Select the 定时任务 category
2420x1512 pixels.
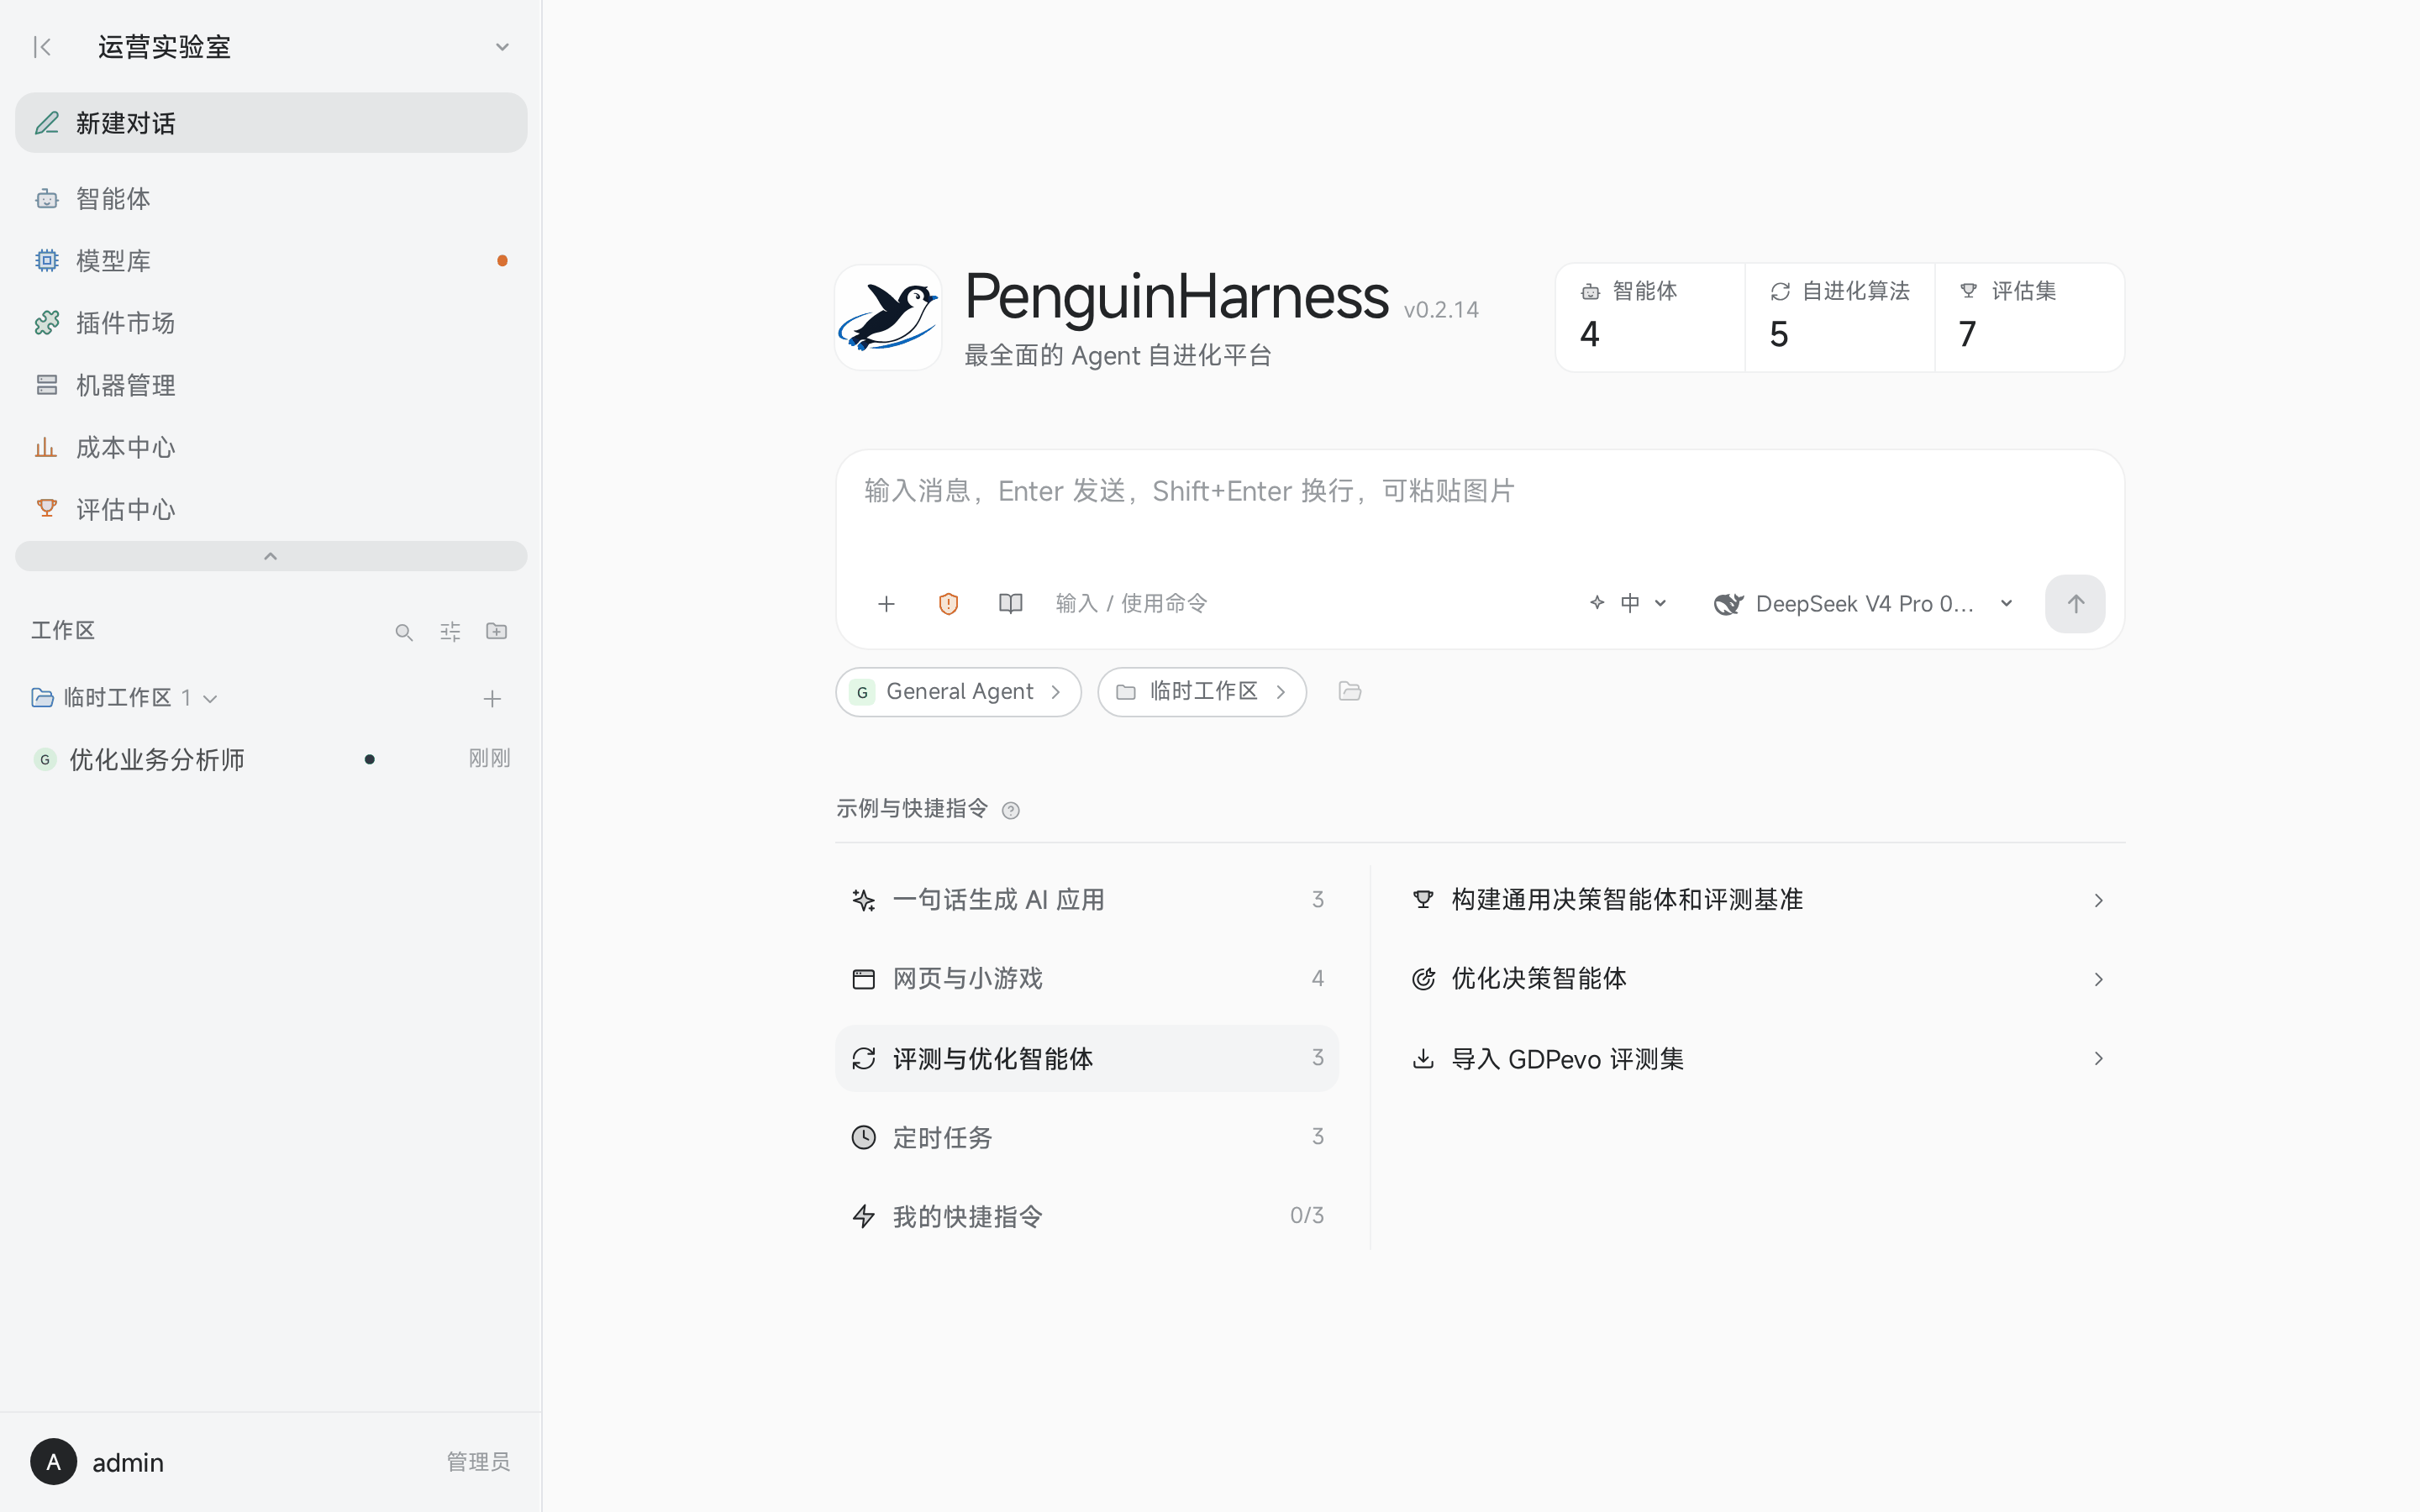[1087, 1137]
